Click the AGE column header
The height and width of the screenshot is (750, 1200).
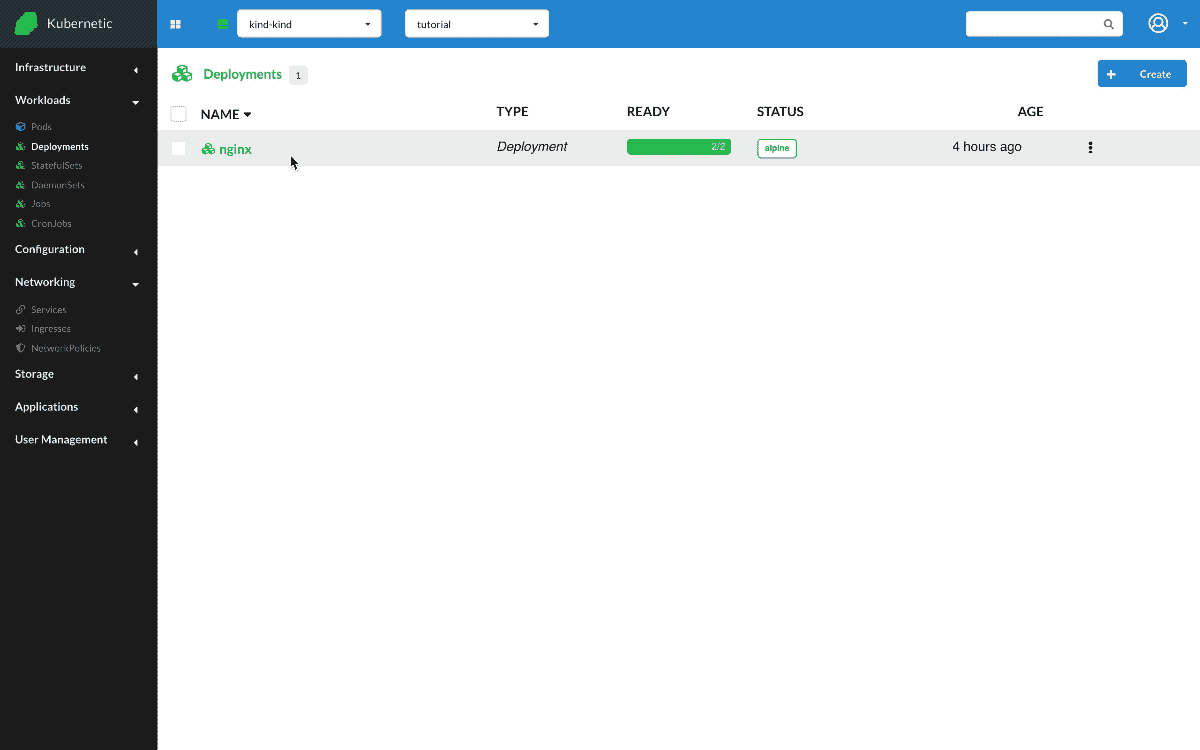1030,112
